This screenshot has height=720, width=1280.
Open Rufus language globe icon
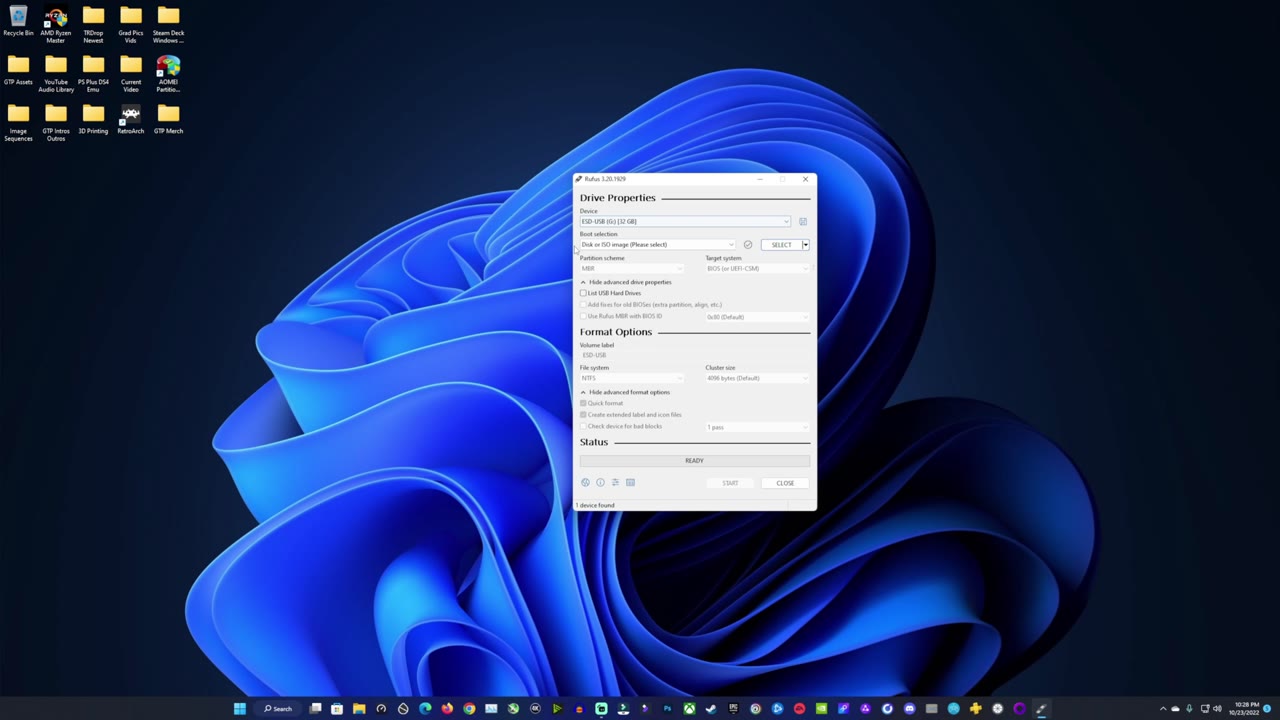[585, 483]
